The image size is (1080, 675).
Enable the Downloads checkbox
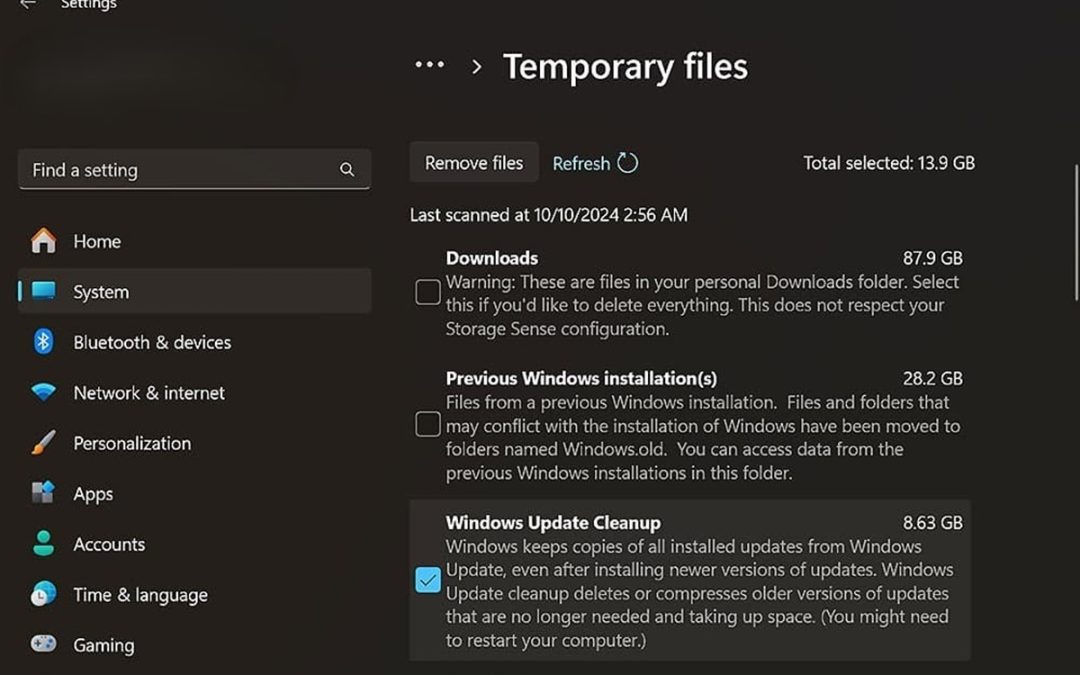point(428,292)
